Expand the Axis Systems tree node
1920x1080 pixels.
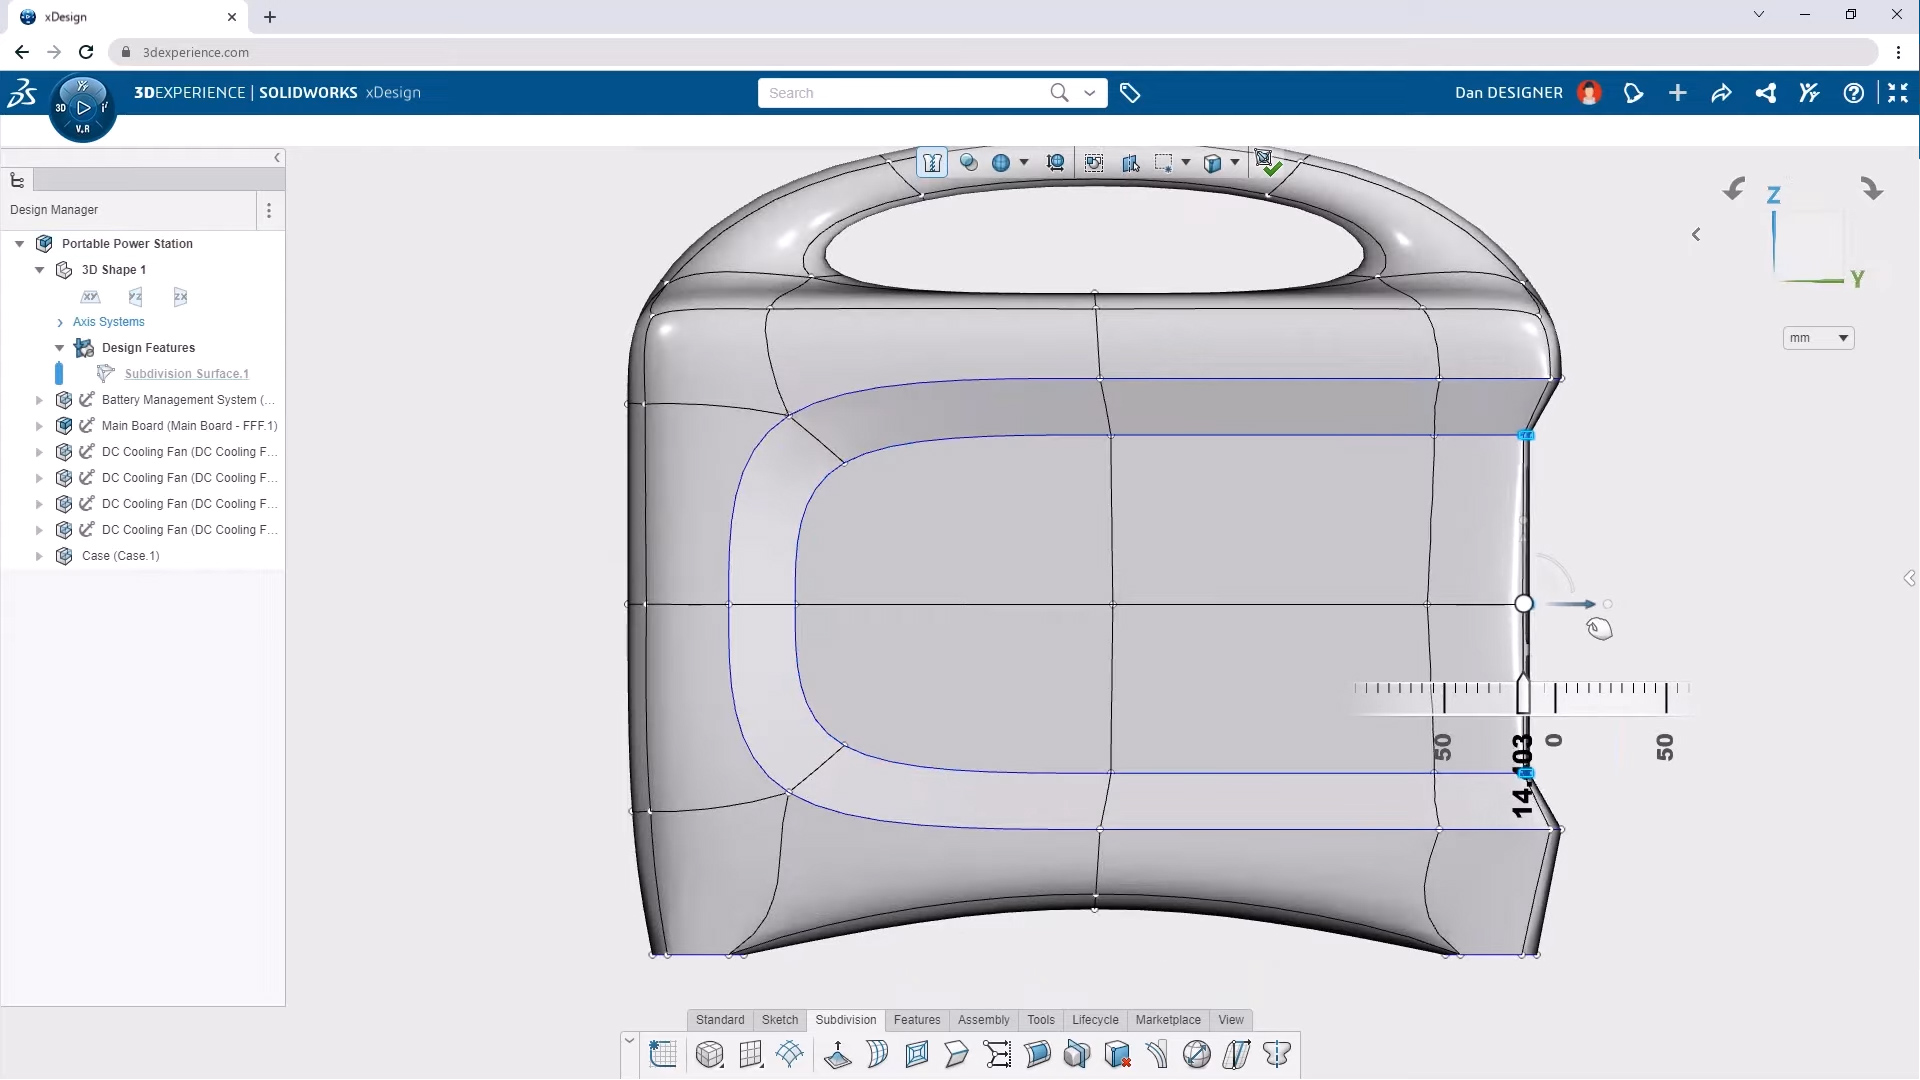[59, 322]
